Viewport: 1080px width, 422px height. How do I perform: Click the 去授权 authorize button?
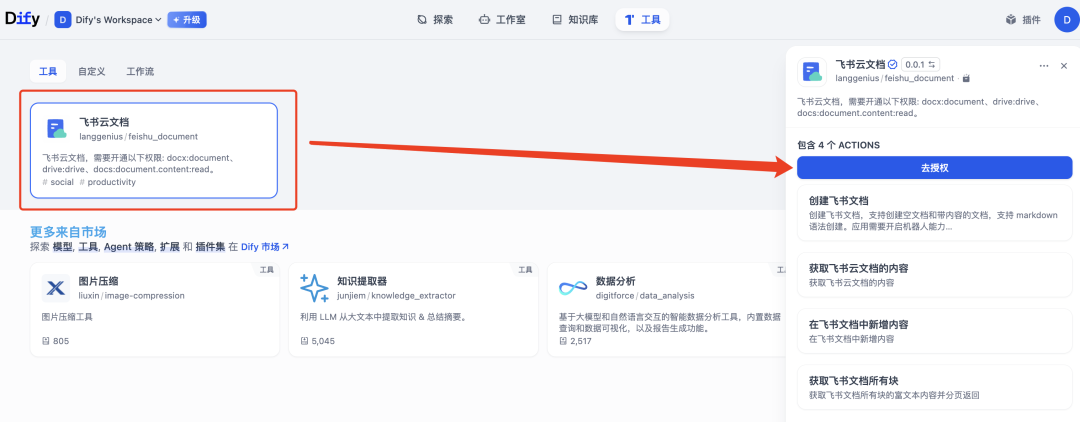coord(935,168)
